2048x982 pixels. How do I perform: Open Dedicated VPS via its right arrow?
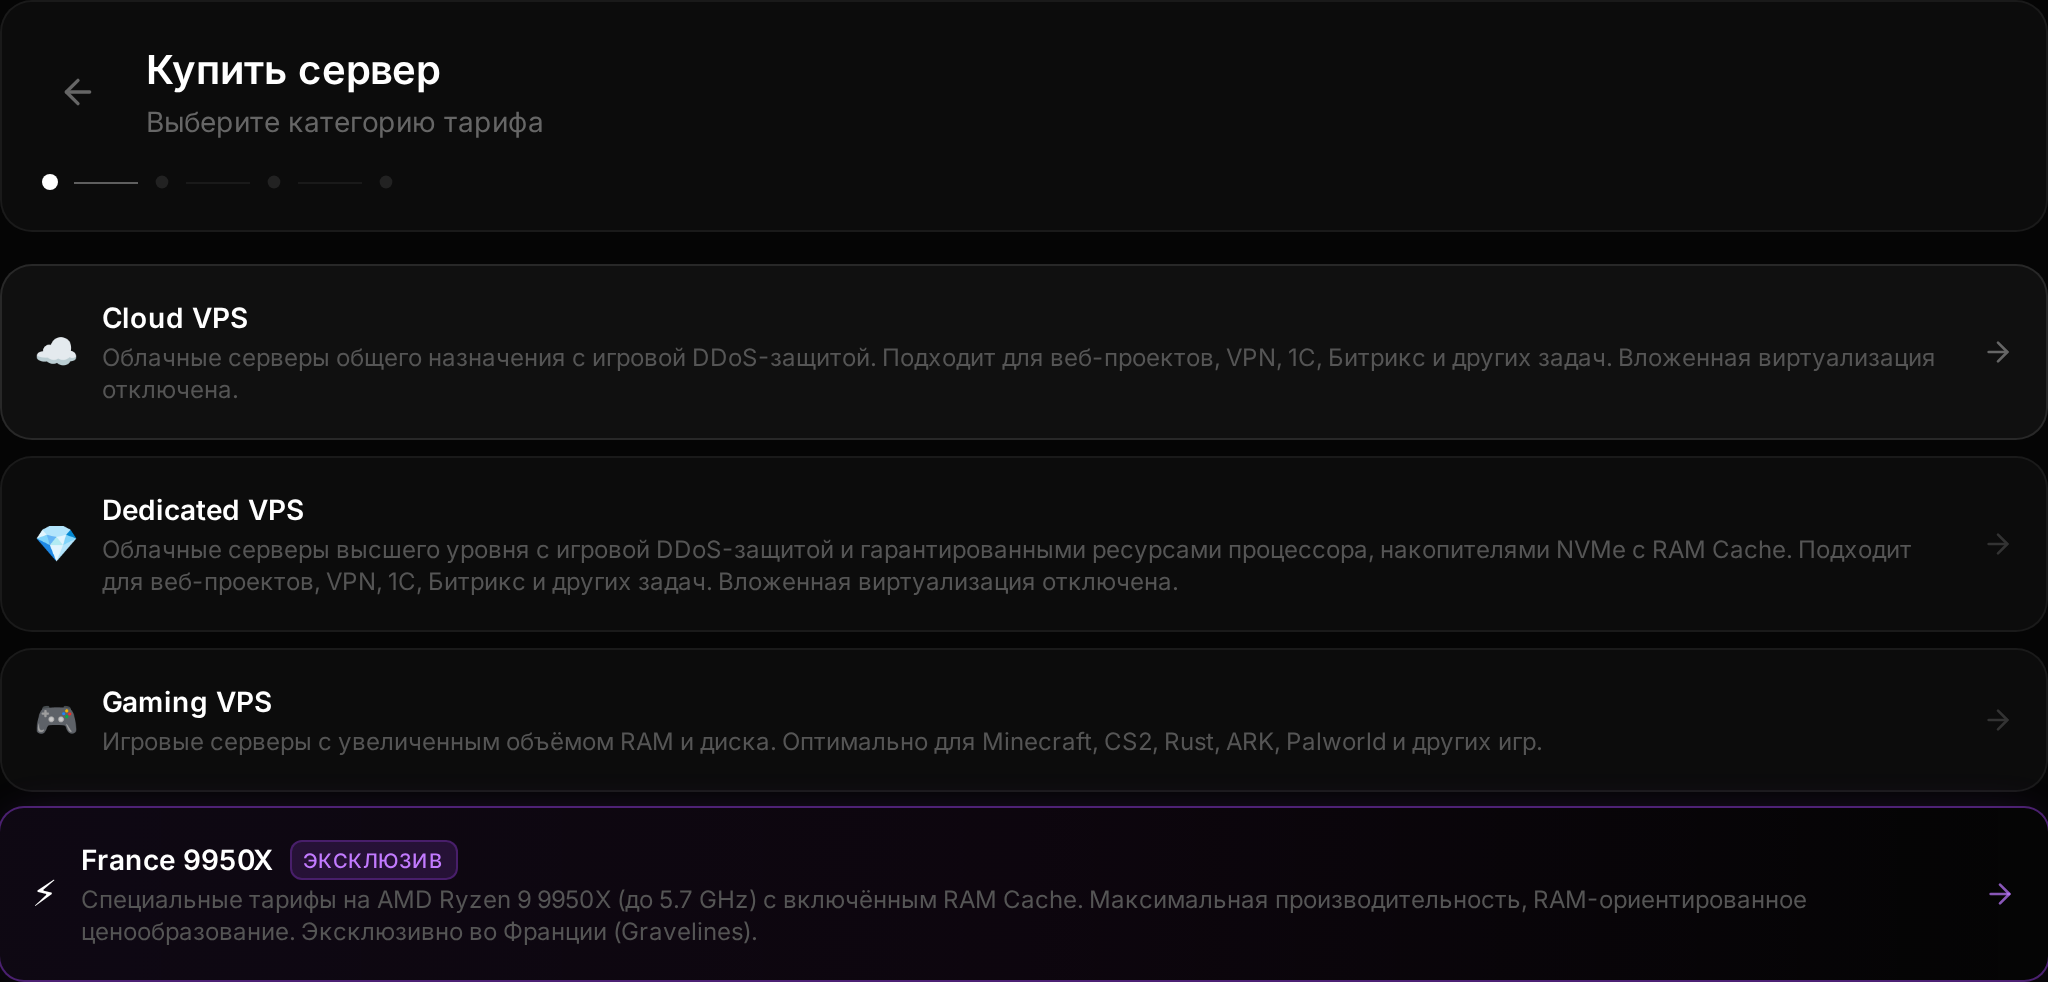click(1998, 544)
